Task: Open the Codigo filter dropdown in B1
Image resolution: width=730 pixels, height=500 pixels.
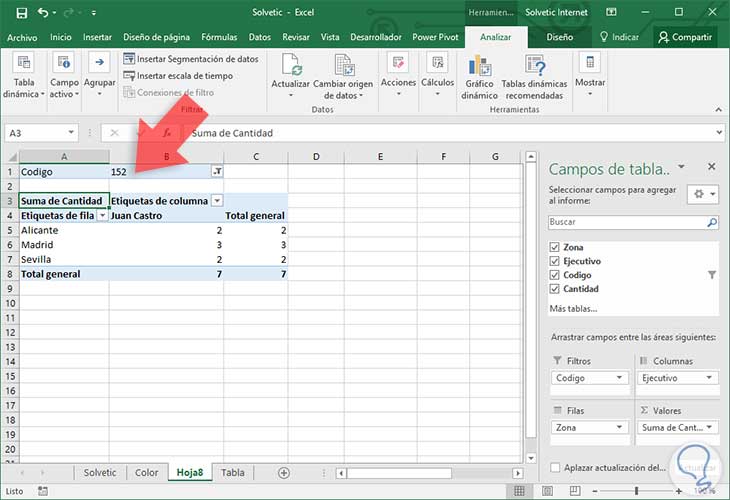Action: 217,172
